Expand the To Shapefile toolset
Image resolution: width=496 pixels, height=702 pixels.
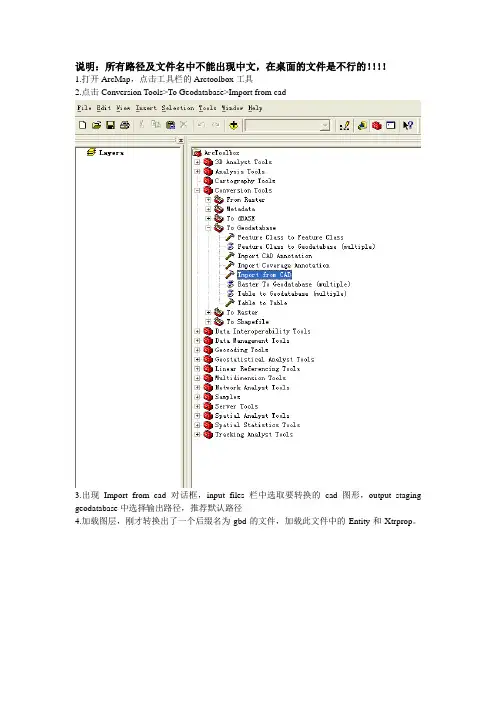click(208, 322)
